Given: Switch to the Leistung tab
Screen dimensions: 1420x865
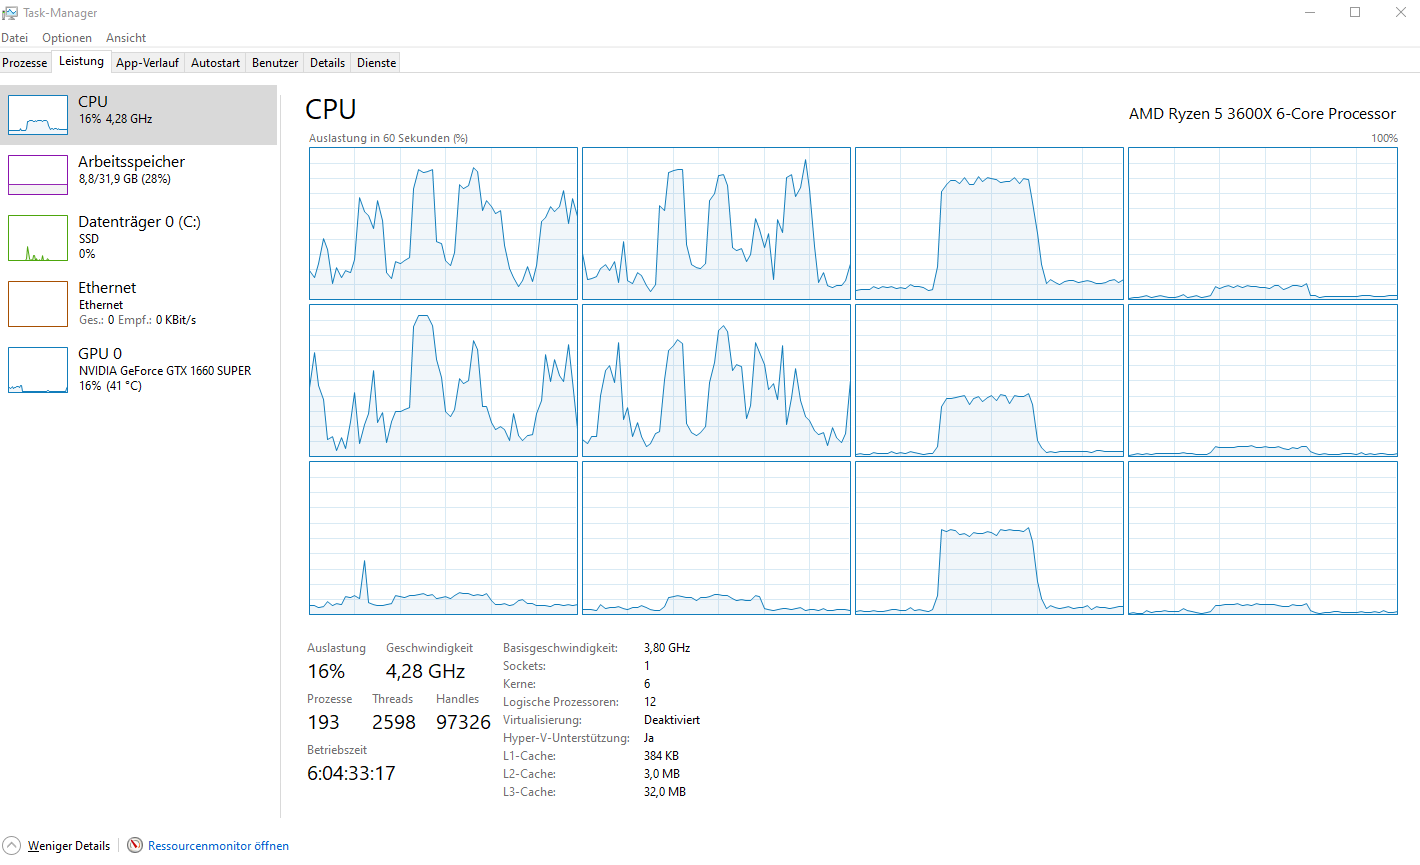Looking at the screenshot, I should click(81, 61).
